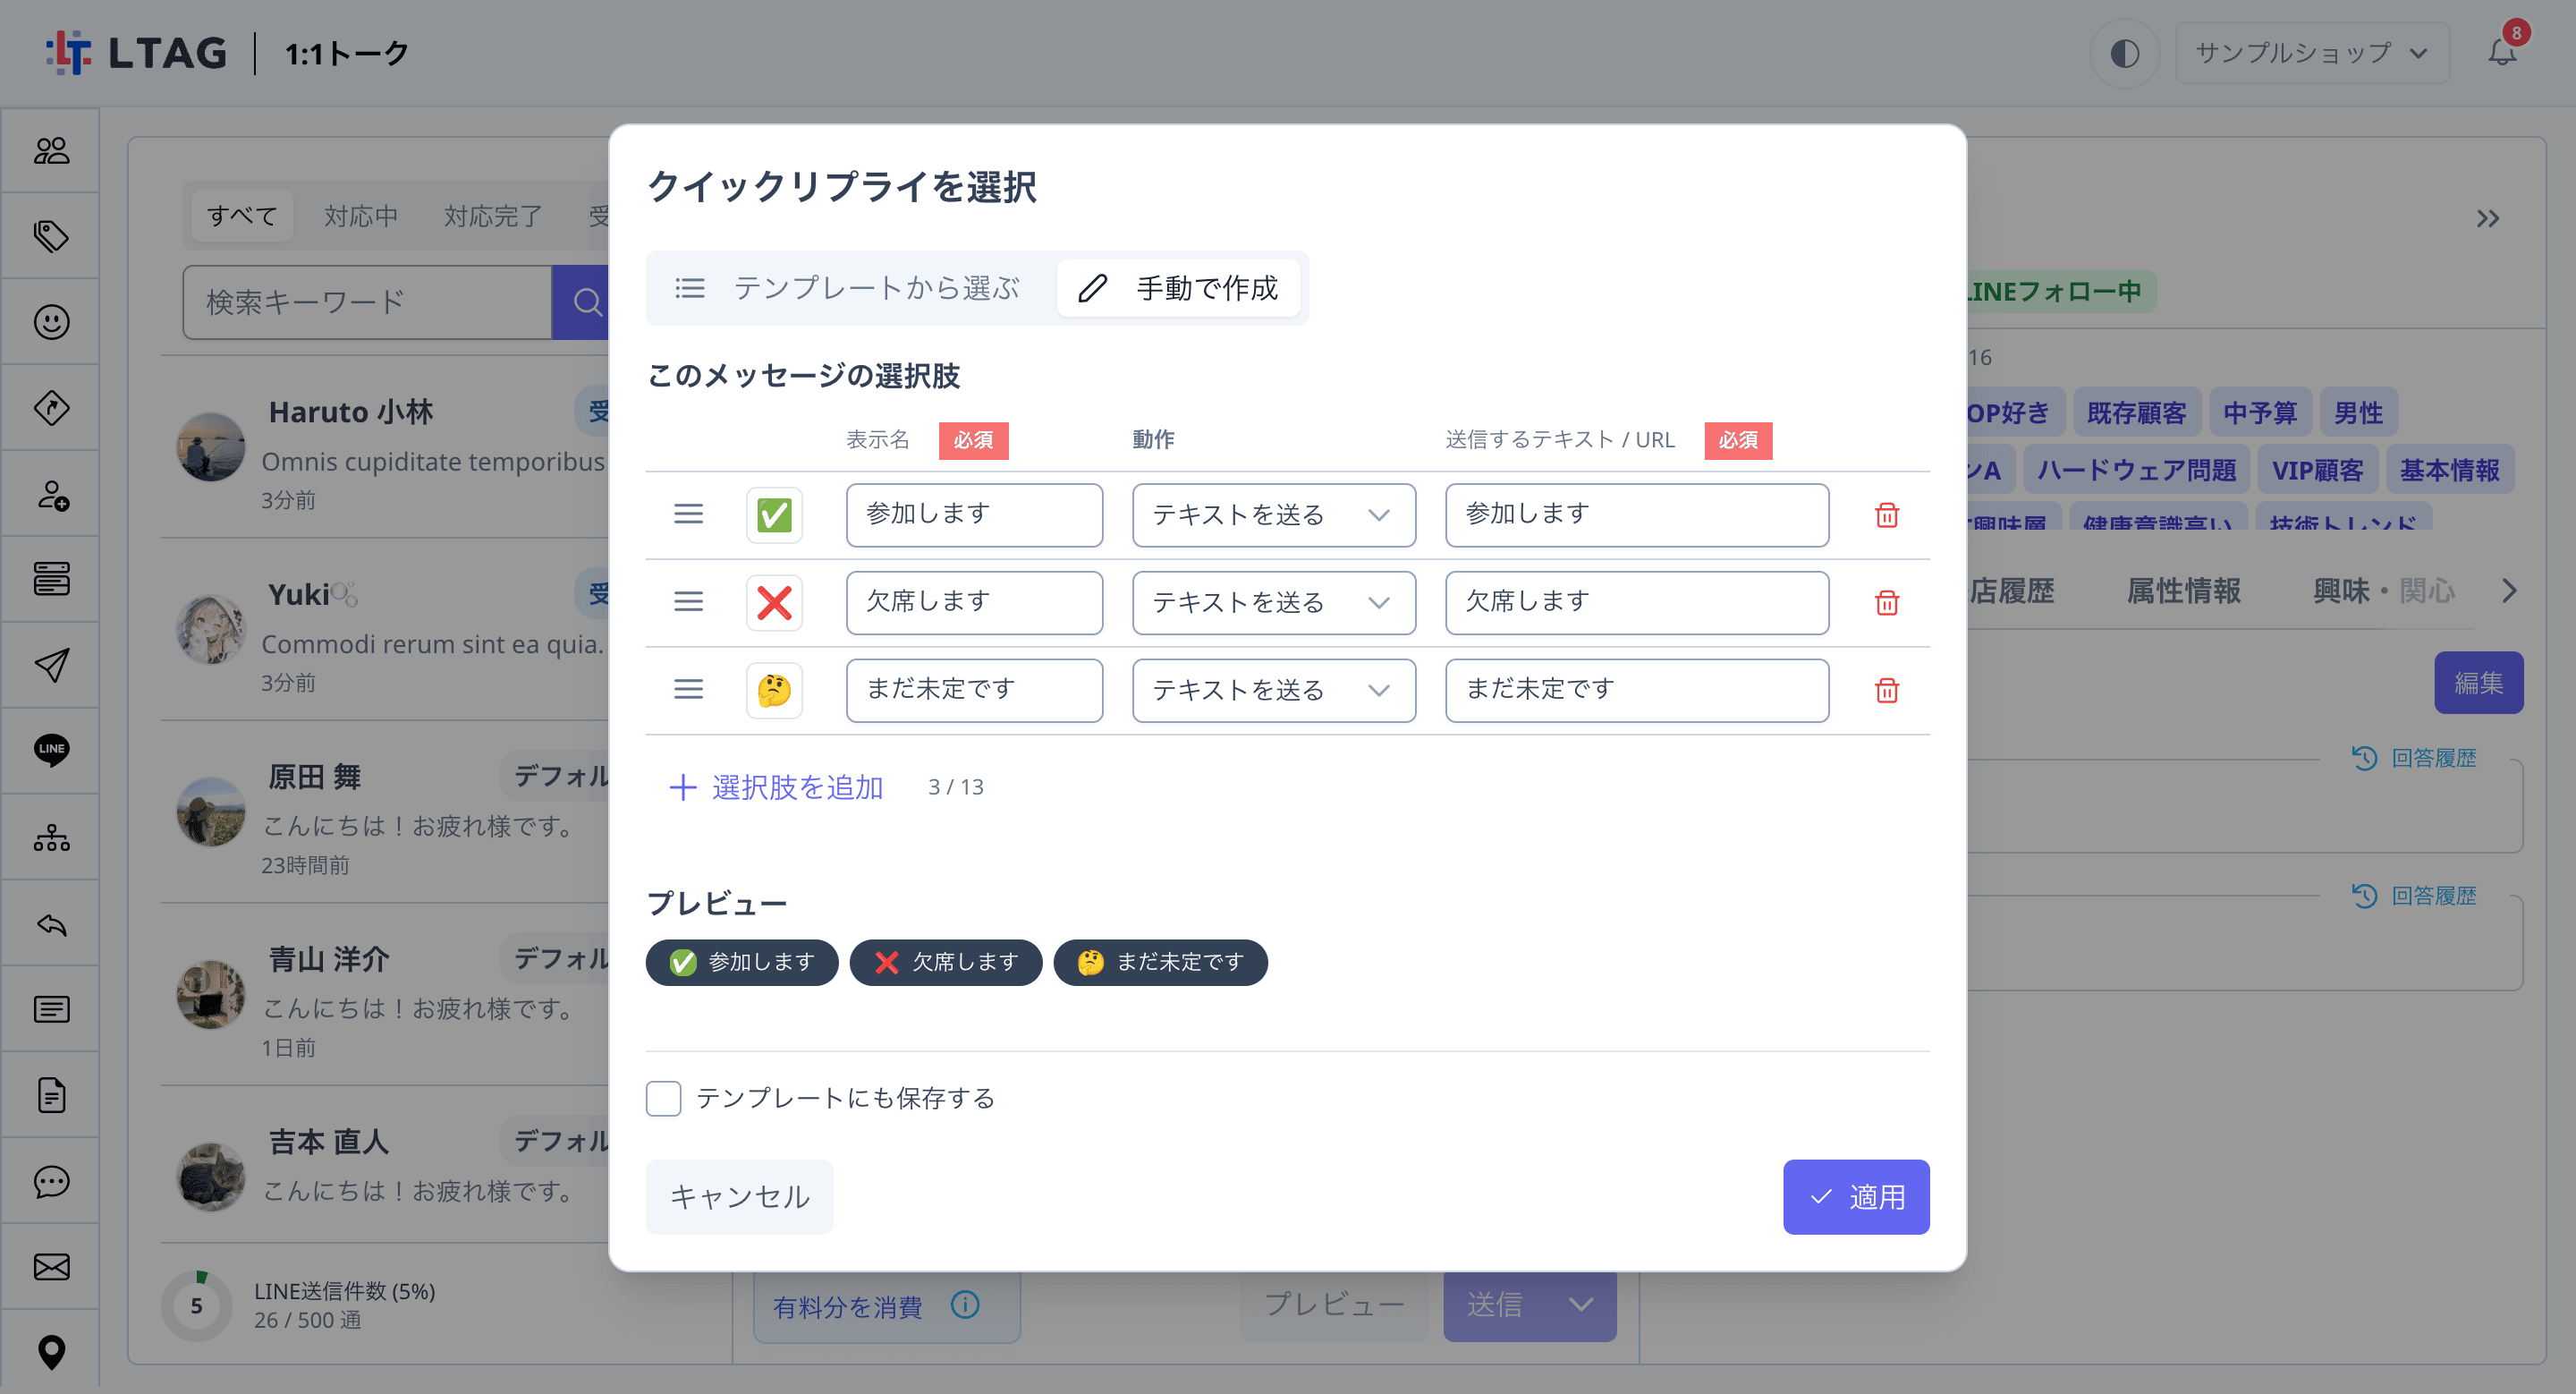2576x1394 pixels.
Task: Click the 欠席します preview chip
Action: (945, 962)
